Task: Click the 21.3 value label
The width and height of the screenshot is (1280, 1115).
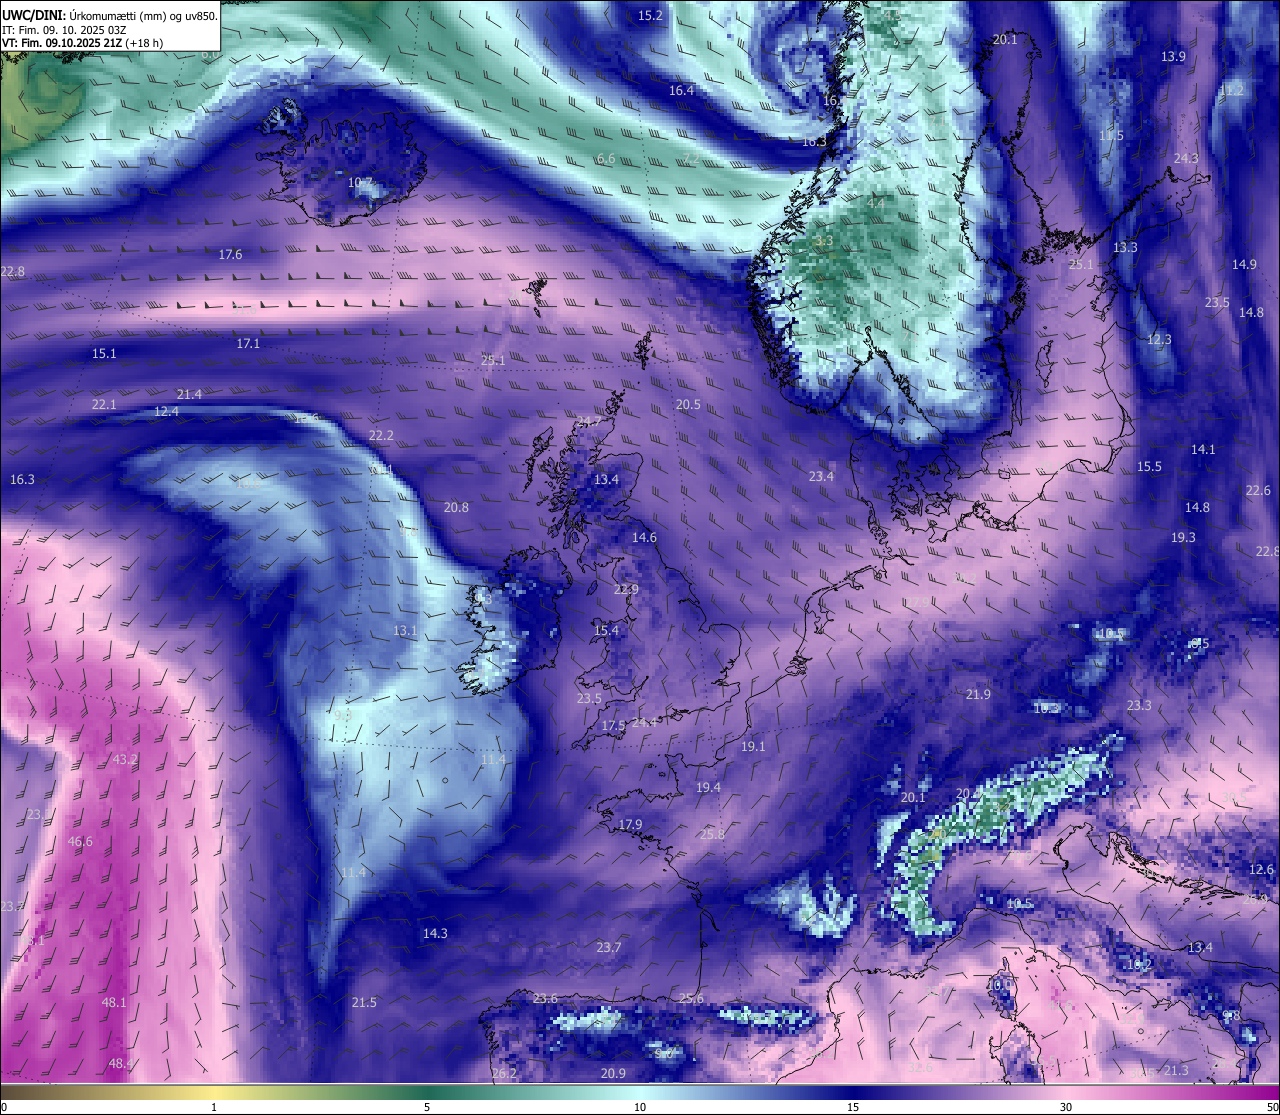Action: pos(1176,1070)
